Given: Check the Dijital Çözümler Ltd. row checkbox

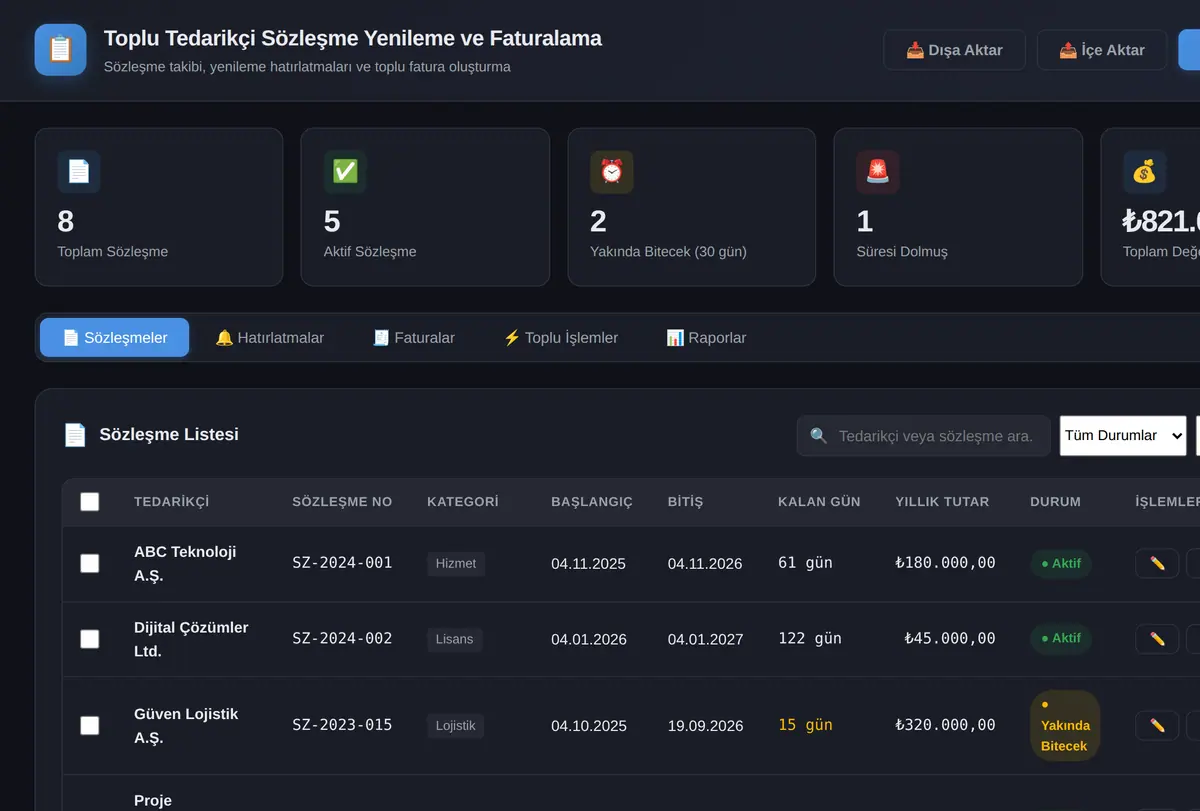Looking at the screenshot, I should pyautogui.click(x=90, y=639).
